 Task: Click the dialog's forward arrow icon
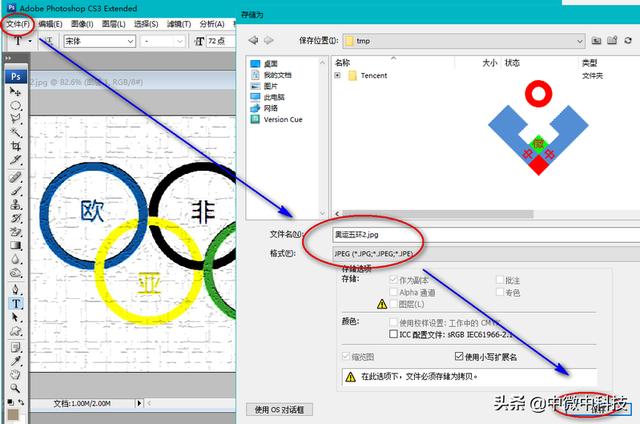click(268, 40)
